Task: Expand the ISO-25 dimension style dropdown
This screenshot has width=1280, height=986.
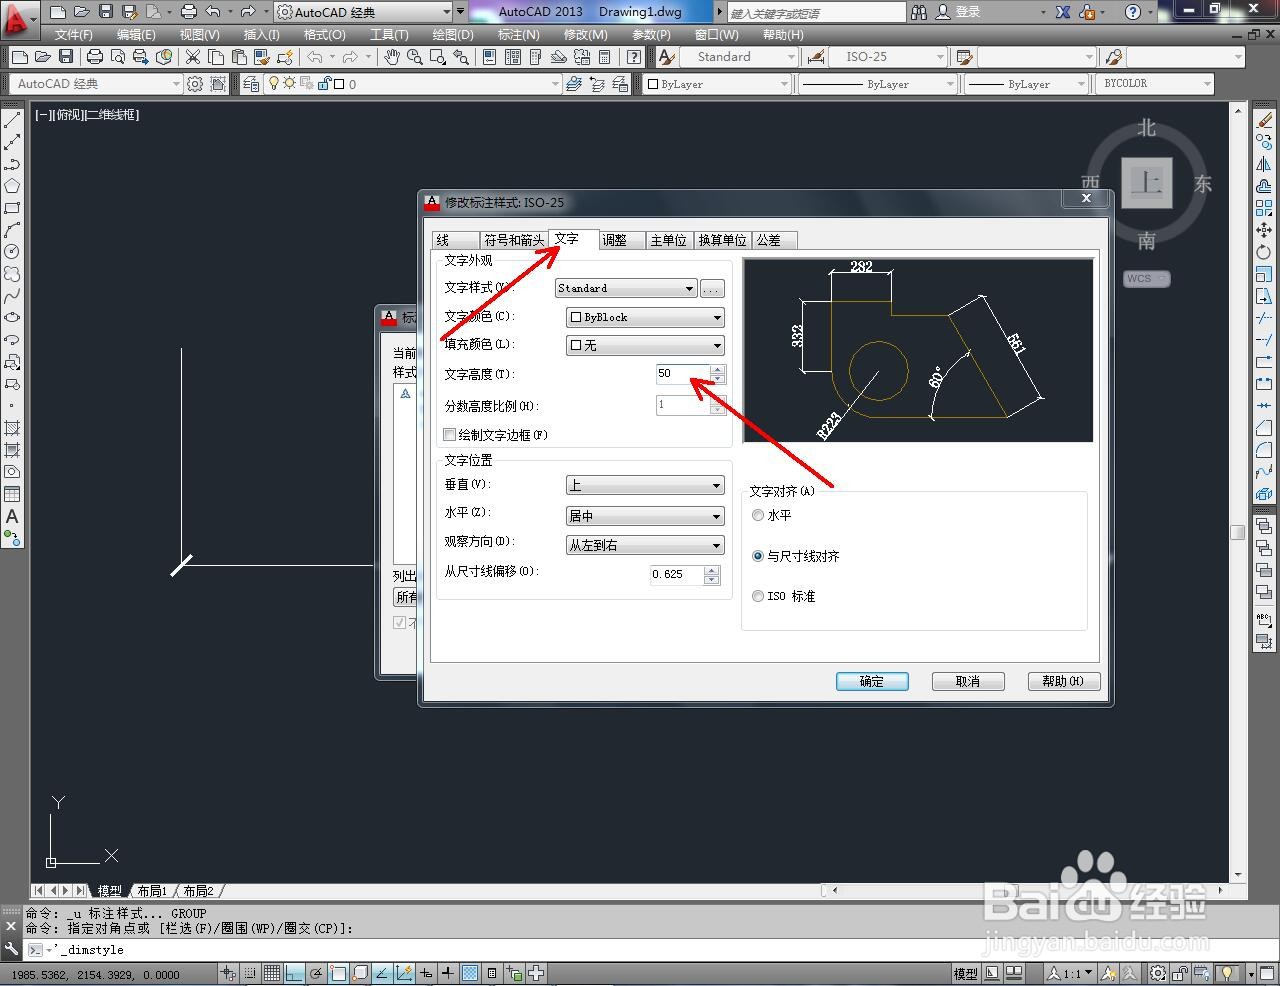Action: click(x=939, y=57)
